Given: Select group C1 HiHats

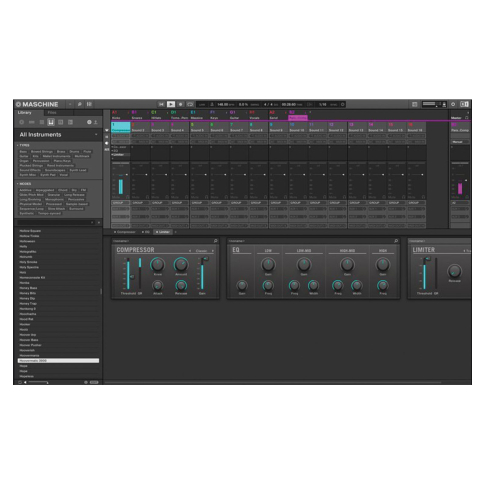Looking at the screenshot, I should (159, 115).
